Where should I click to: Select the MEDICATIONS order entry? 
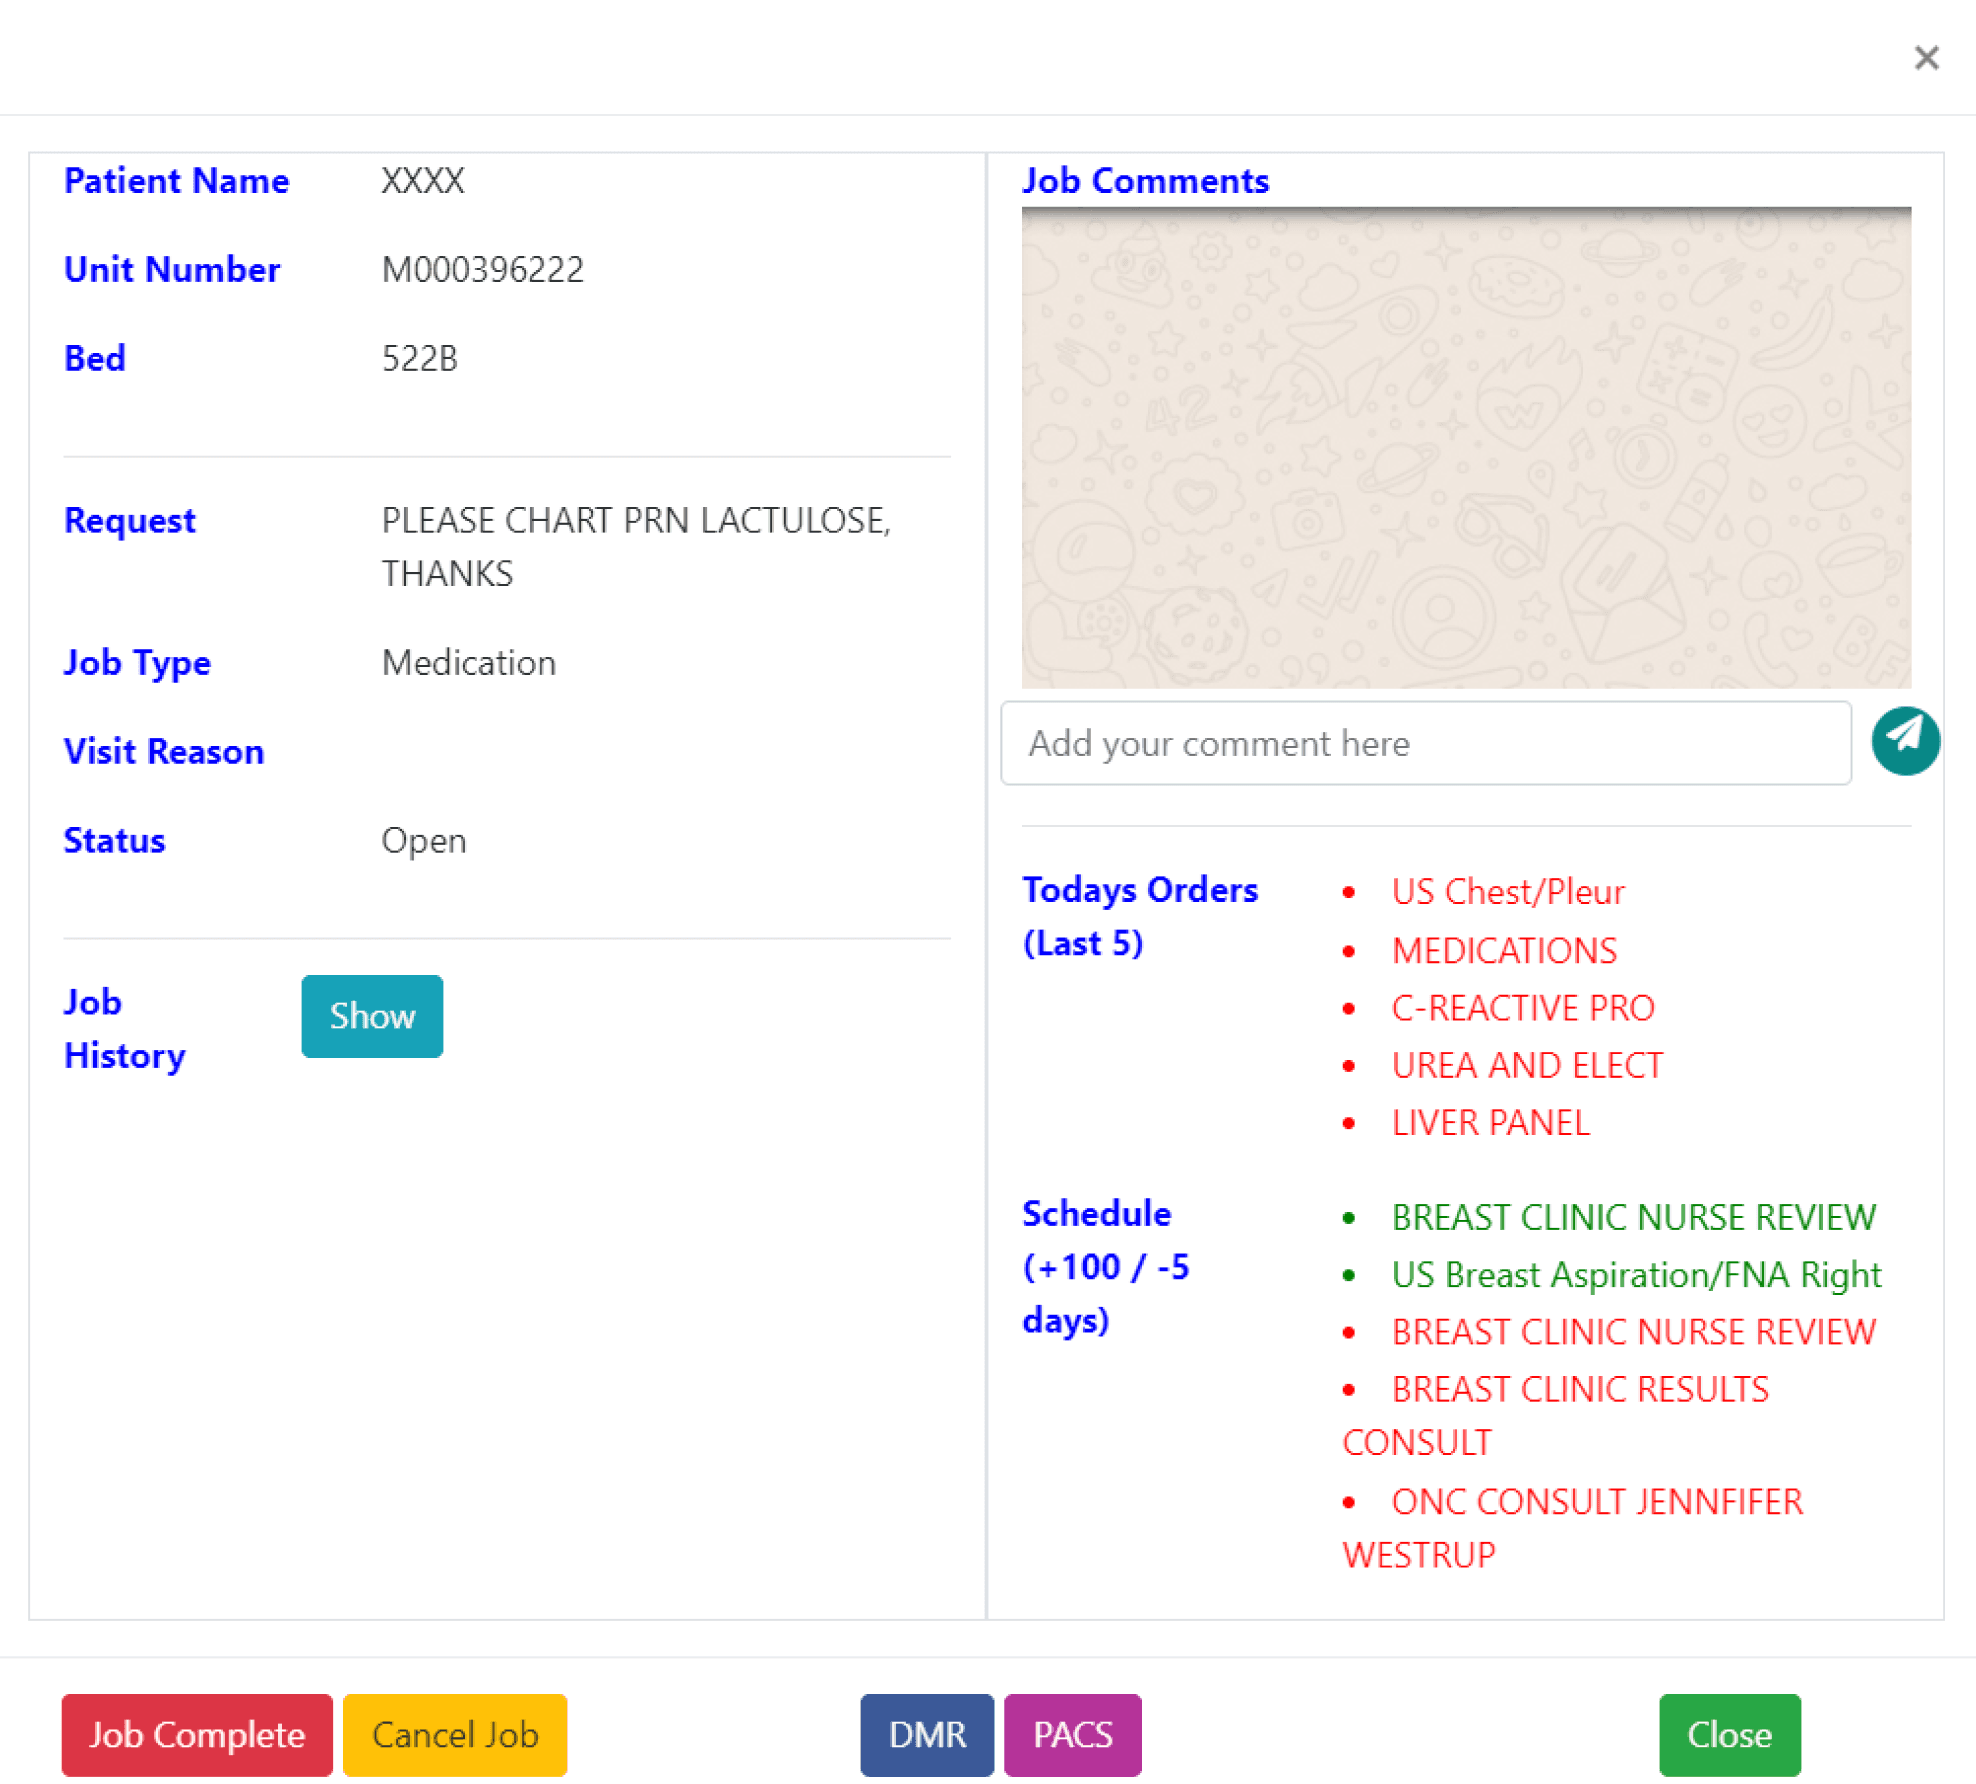1503,950
